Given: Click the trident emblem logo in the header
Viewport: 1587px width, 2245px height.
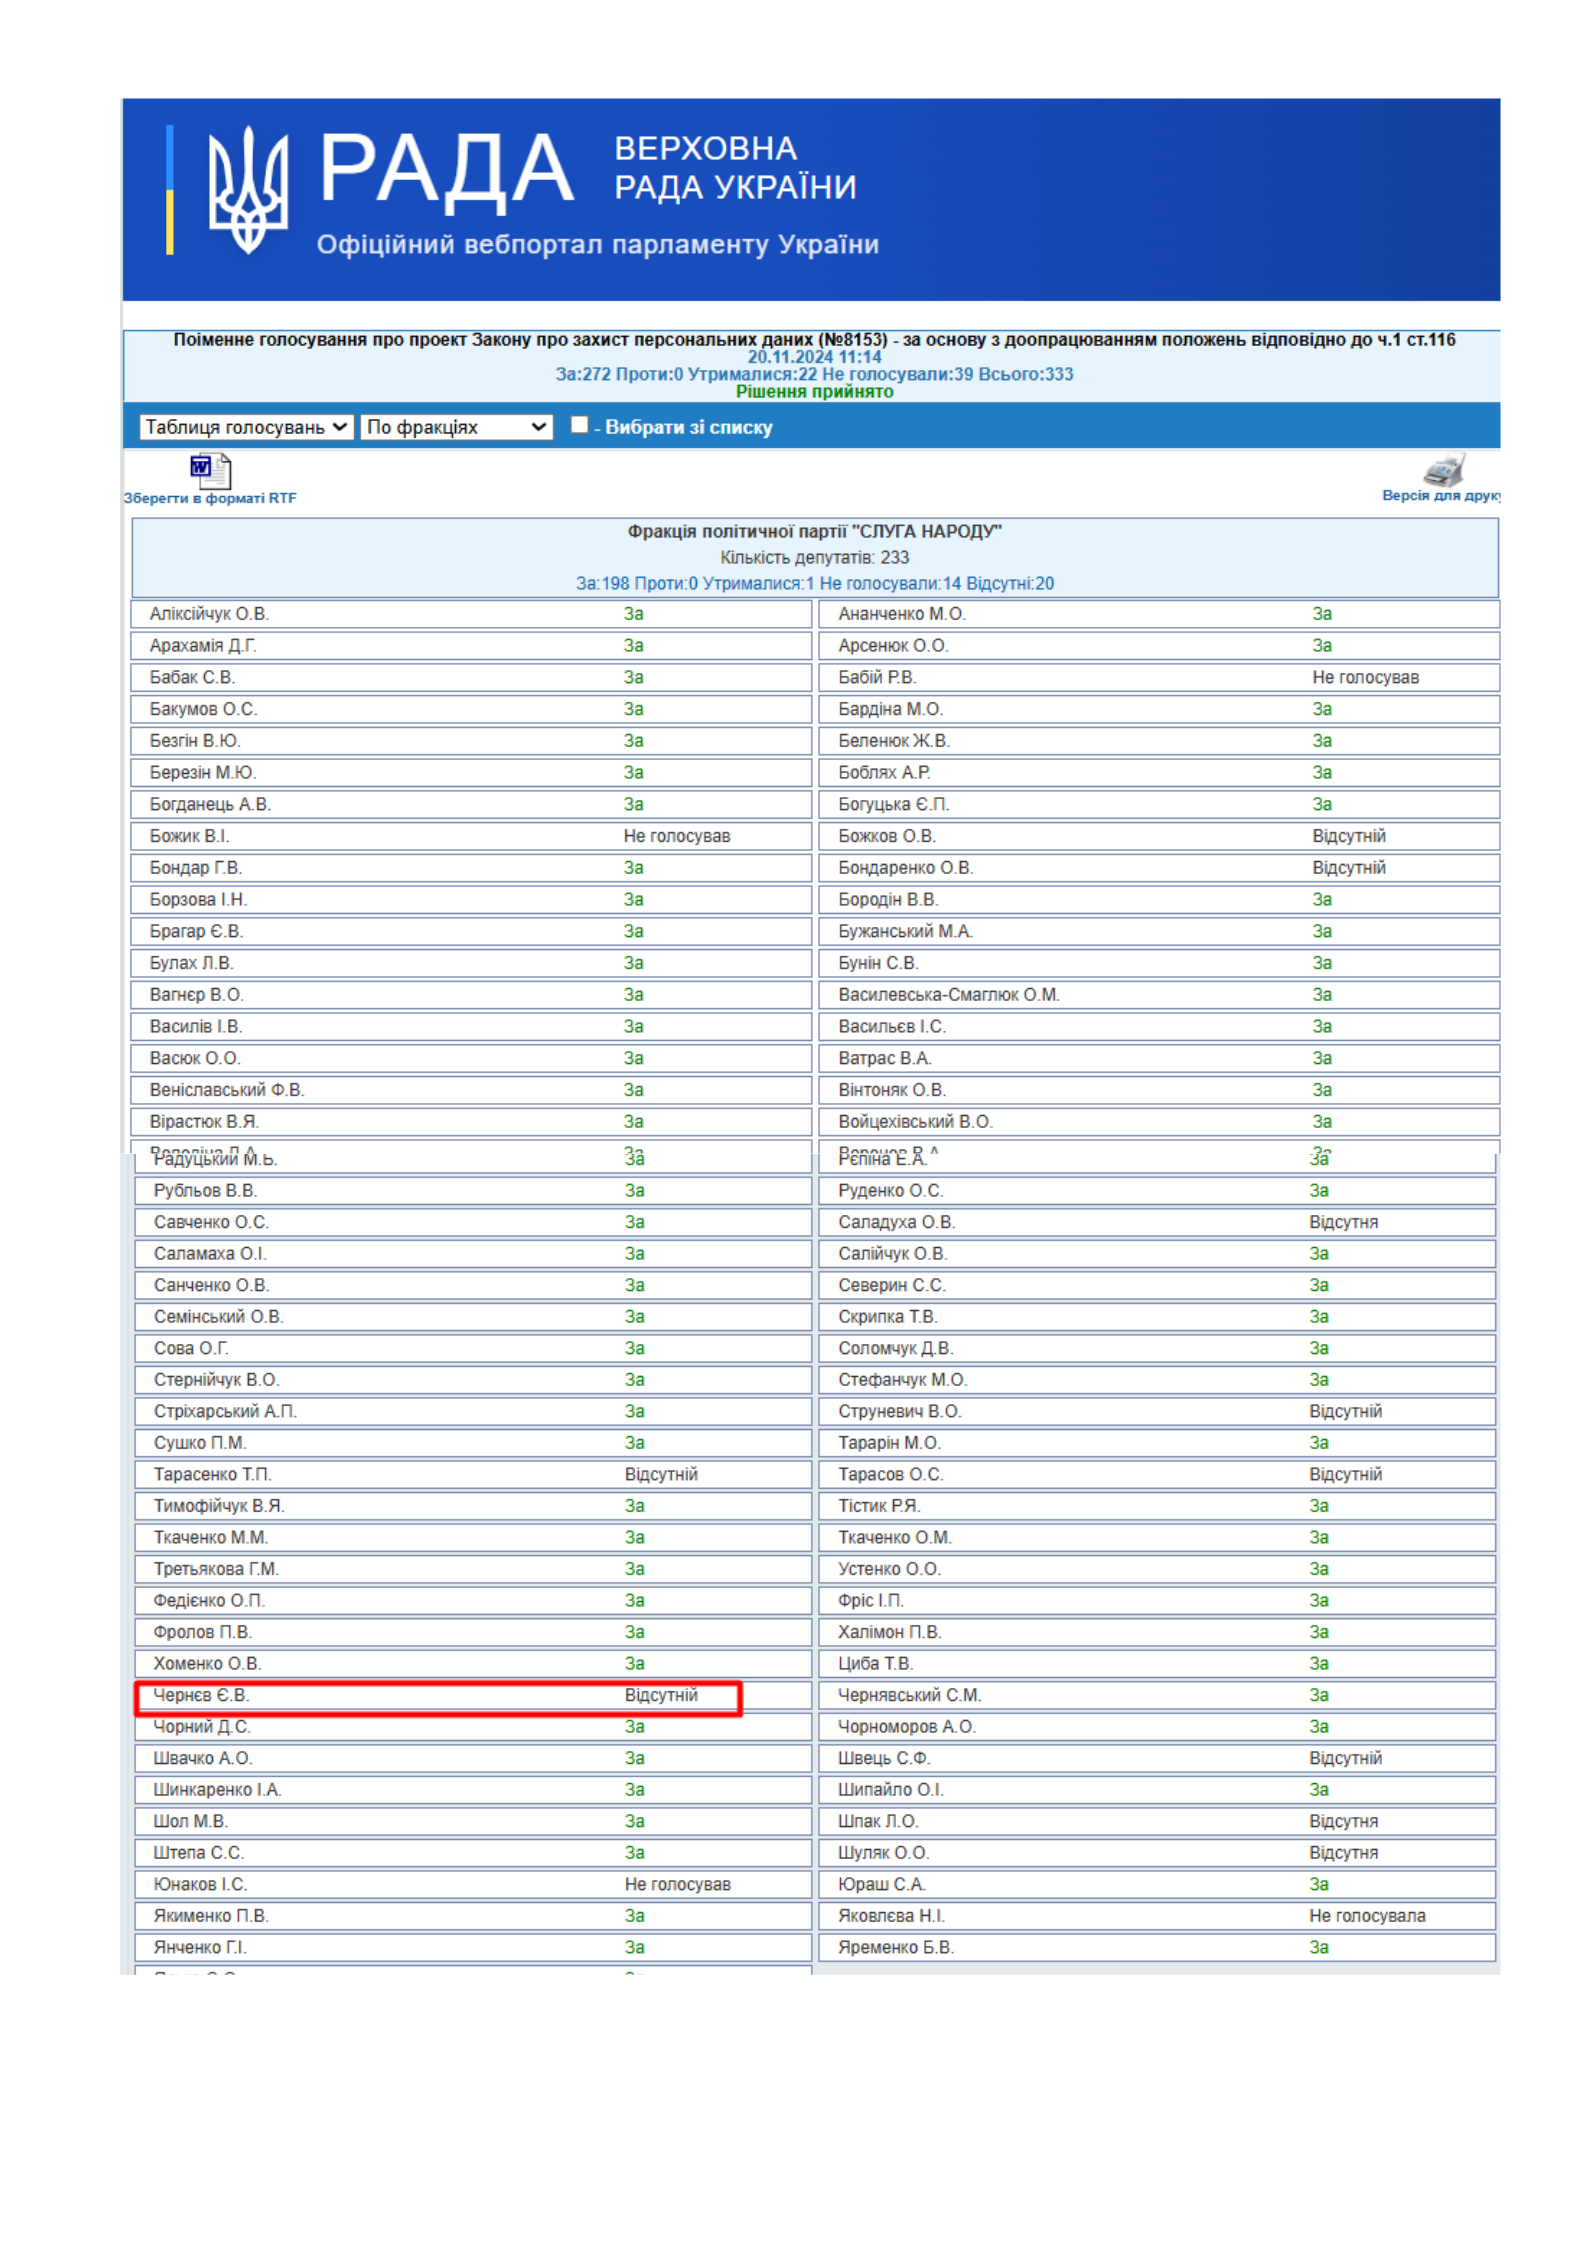Looking at the screenshot, I should tap(248, 189).
